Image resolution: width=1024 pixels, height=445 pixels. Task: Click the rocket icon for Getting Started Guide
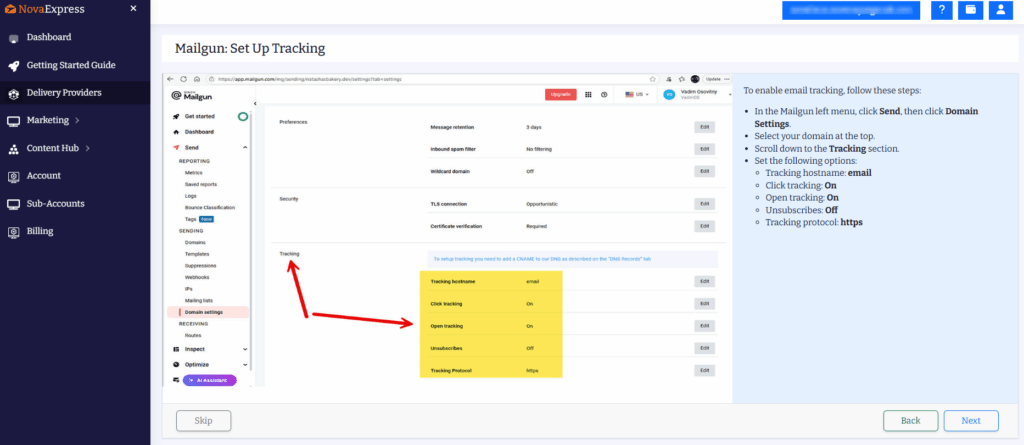pos(14,66)
